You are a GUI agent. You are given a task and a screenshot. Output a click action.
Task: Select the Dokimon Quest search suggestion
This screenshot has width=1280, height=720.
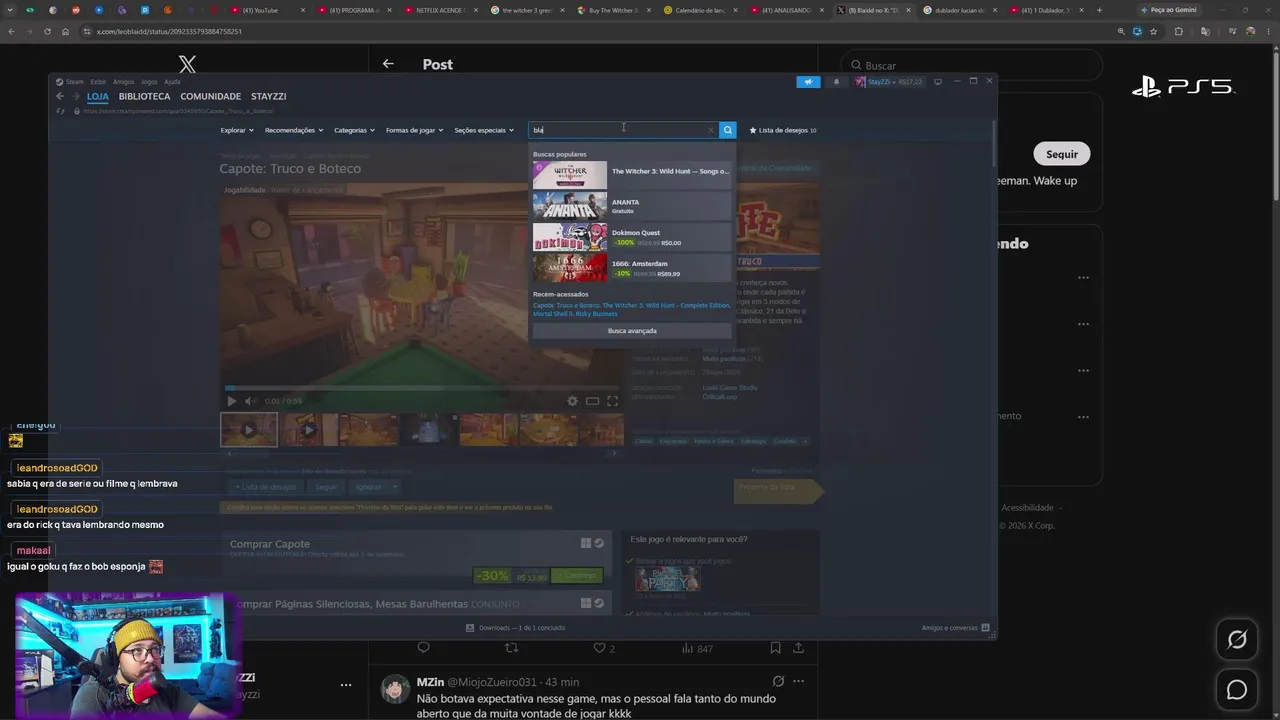(x=632, y=237)
